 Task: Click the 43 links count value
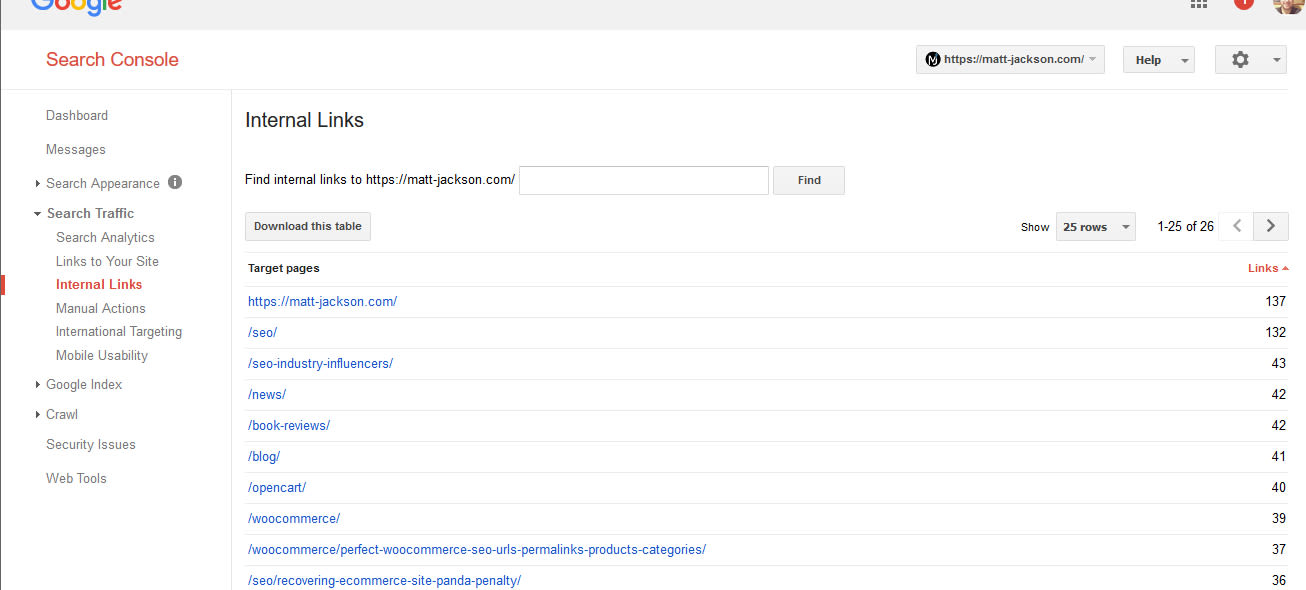(1279, 363)
